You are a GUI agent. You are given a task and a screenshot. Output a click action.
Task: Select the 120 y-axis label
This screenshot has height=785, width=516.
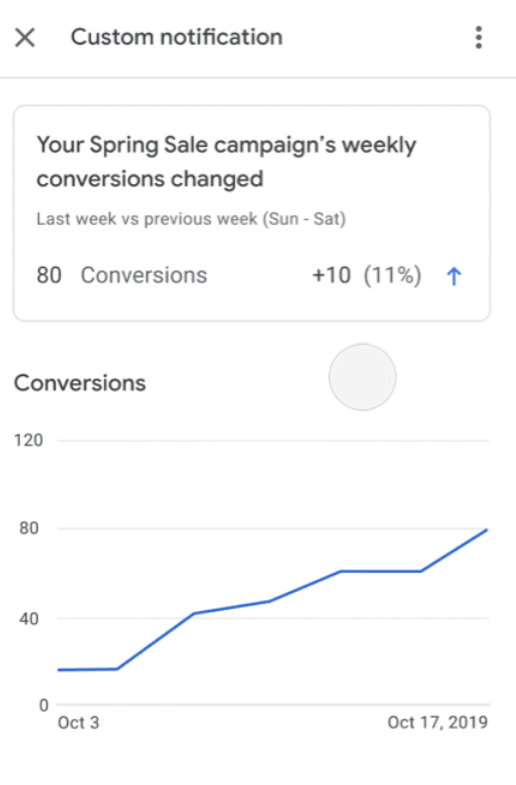(29, 440)
